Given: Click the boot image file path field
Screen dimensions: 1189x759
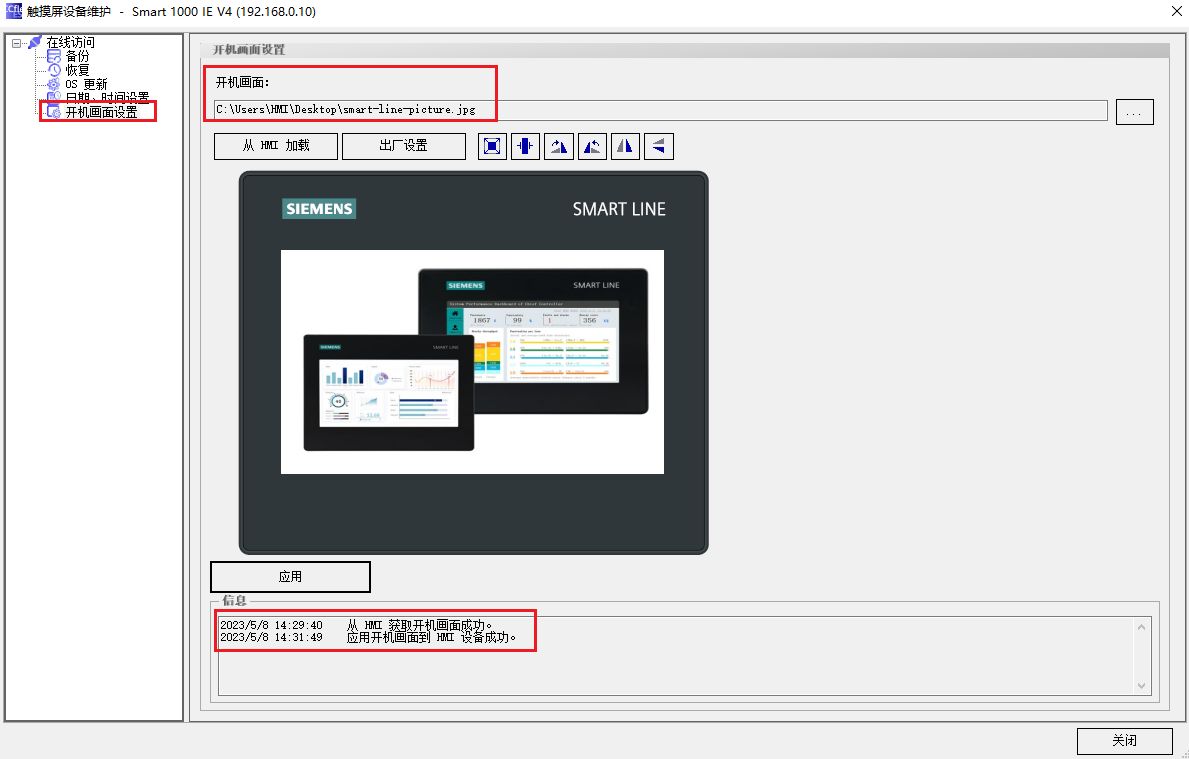Looking at the screenshot, I should pos(660,110).
